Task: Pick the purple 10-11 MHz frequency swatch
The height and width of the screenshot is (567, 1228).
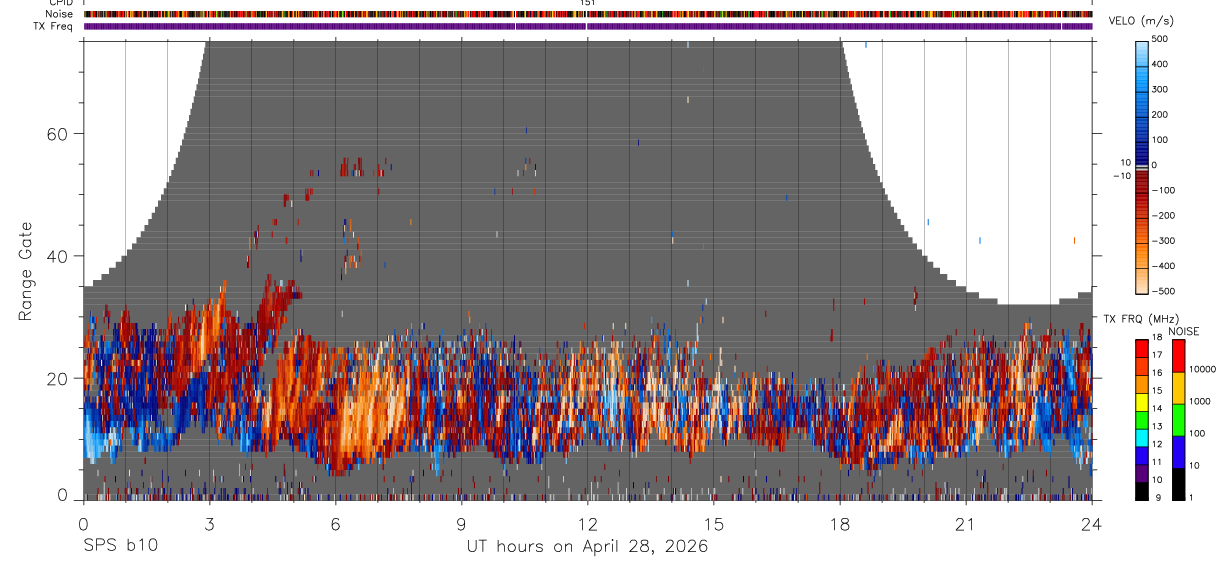Action: pos(1142,471)
